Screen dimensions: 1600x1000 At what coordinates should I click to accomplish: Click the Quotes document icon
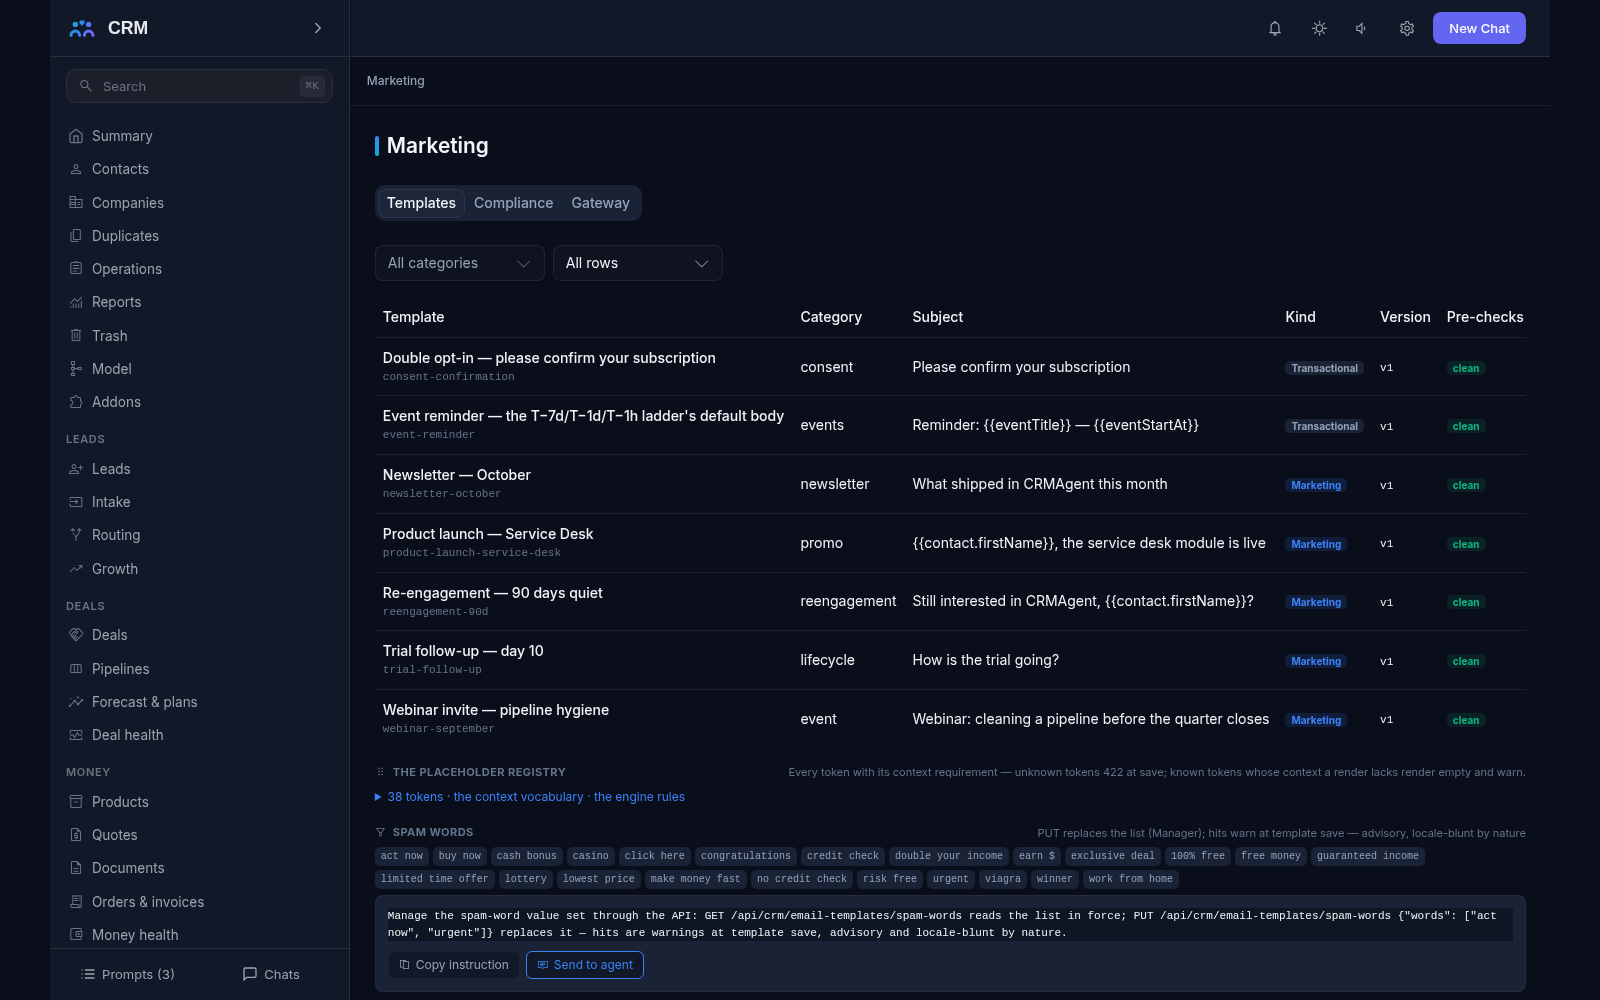(x=76, y=835)
